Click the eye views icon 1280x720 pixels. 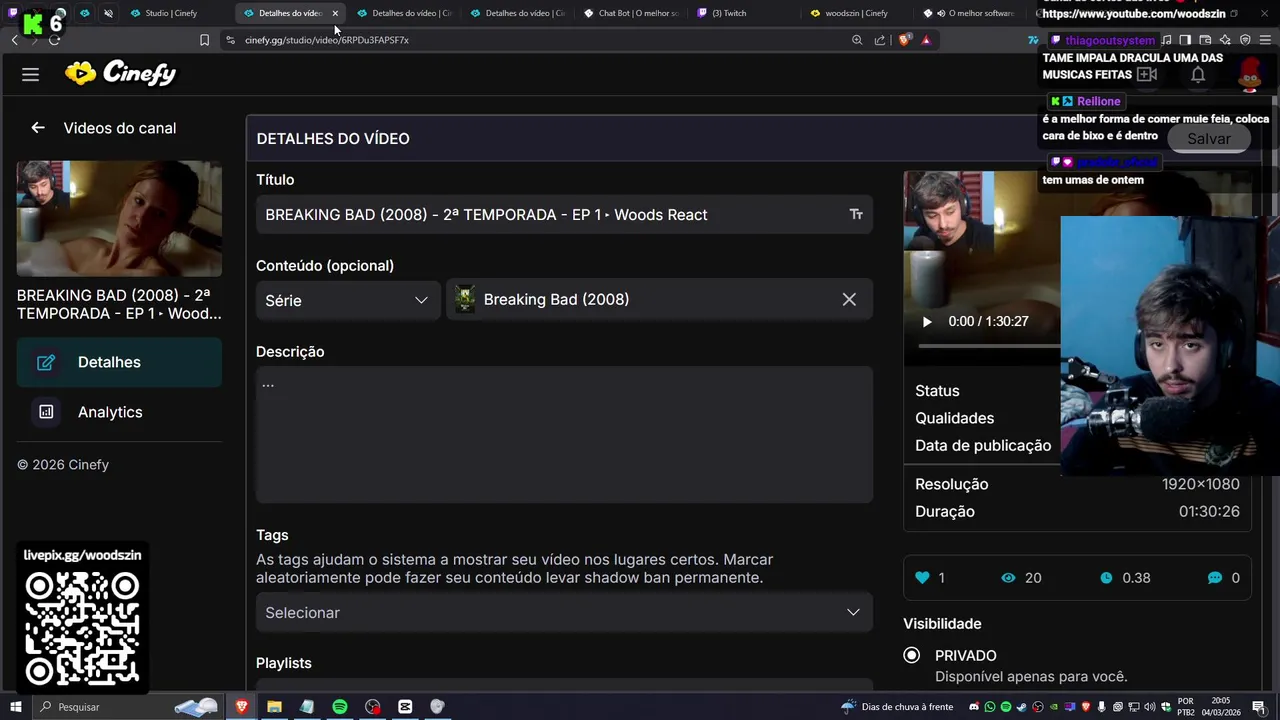click(1008, 578)
